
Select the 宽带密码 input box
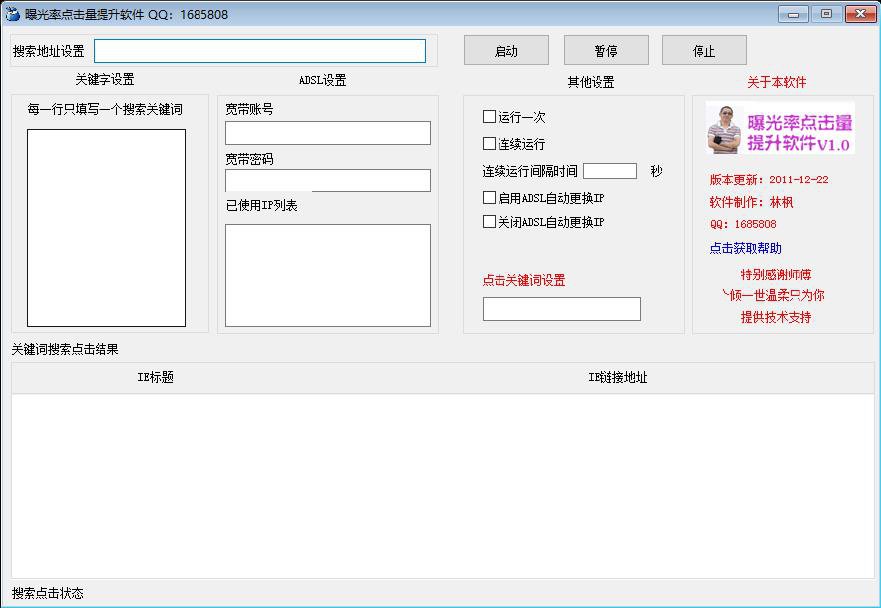point(328,181)
